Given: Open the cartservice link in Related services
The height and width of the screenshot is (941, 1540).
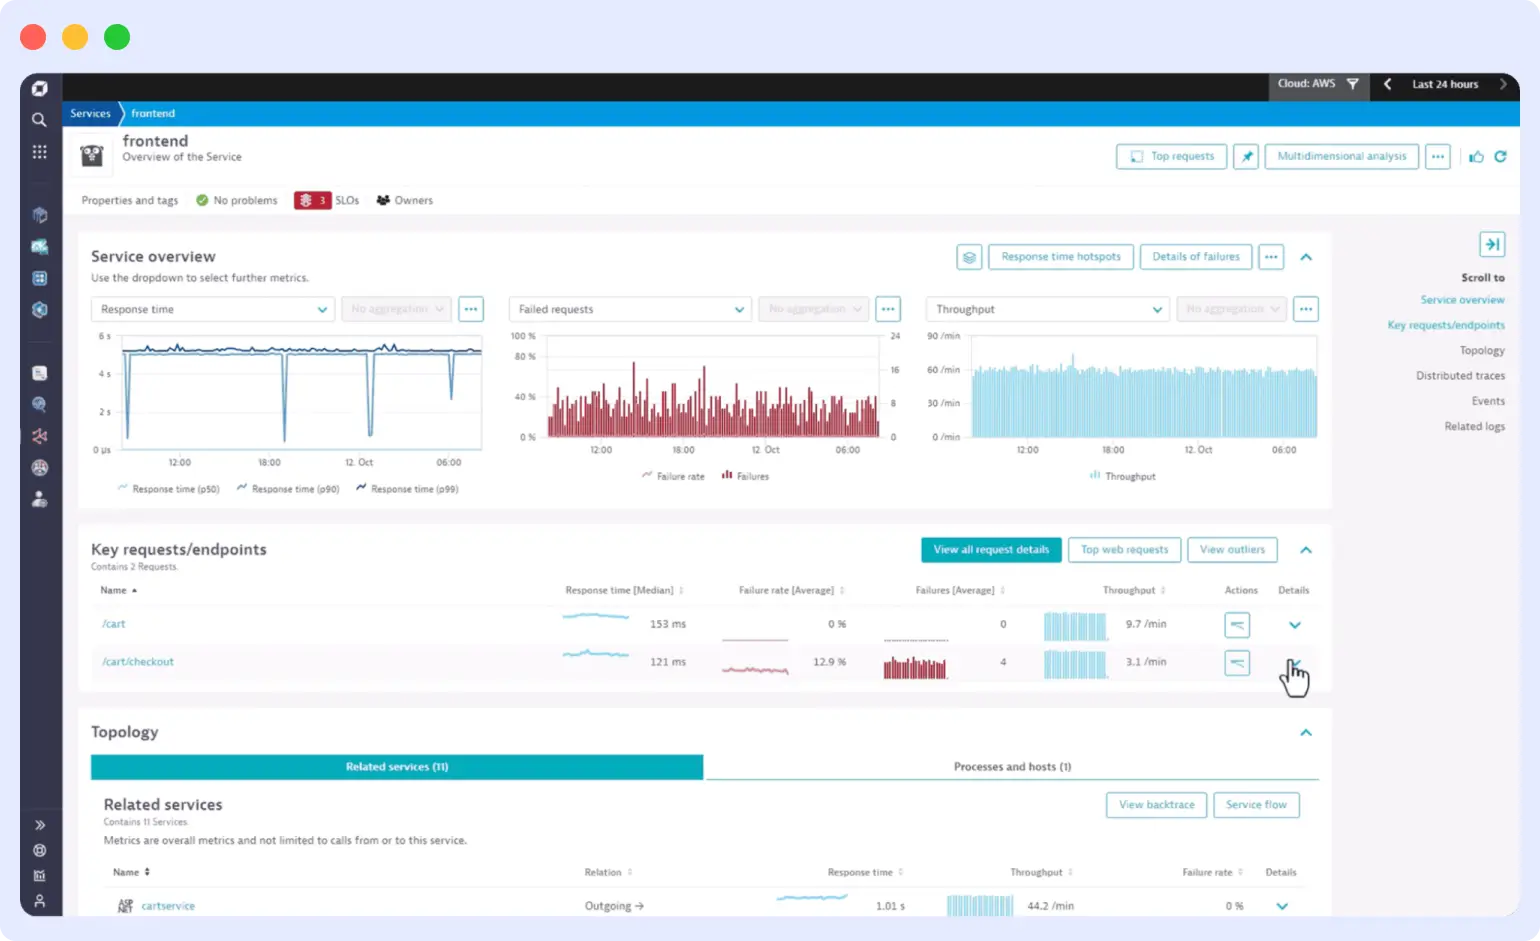Looking at the screenshot, I should point(168,905).
